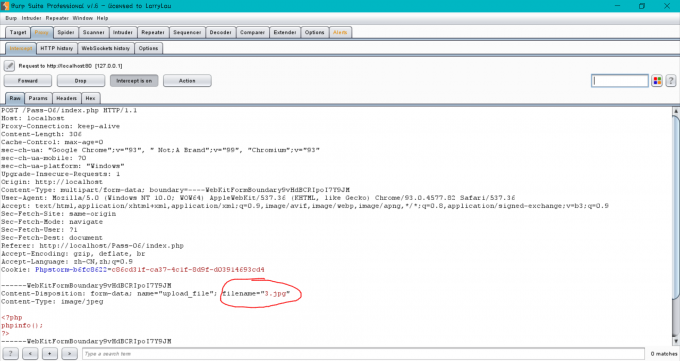Click the 'phpinfo();' payload line
The width and height of the screenshot is (680, 361).
click(22, 325)
